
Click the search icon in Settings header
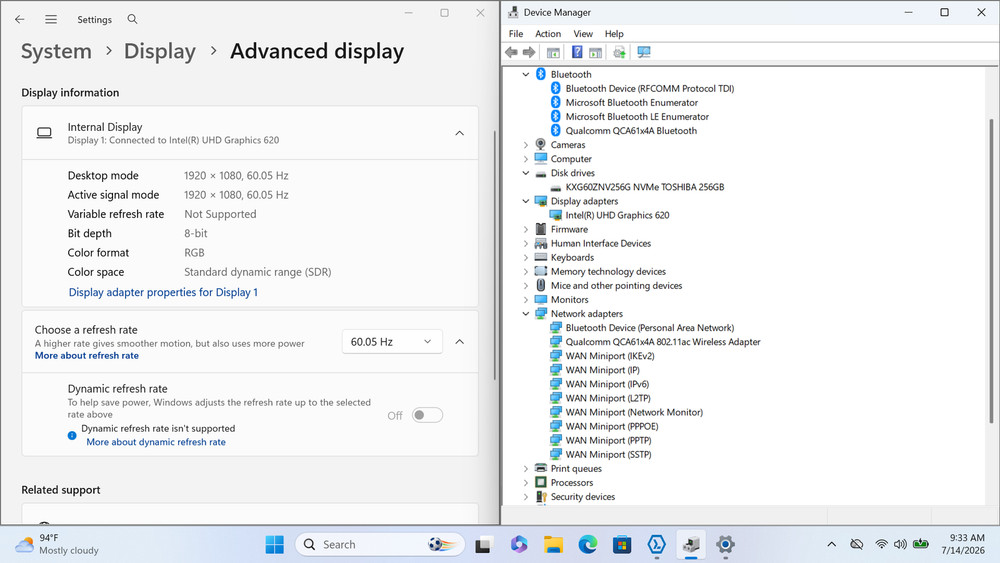click(x=132, y=19)
